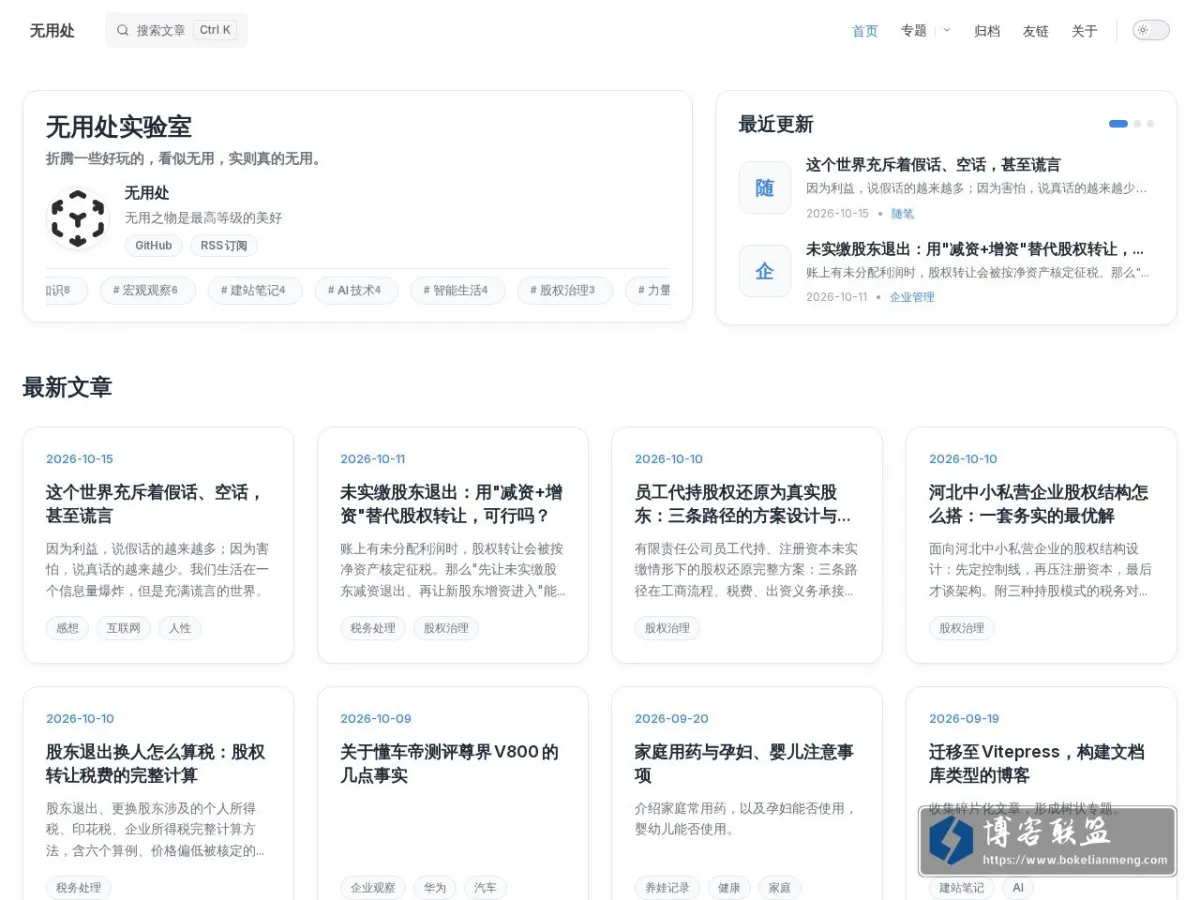Select the # 股权治理 tag chip

point(565,290)
